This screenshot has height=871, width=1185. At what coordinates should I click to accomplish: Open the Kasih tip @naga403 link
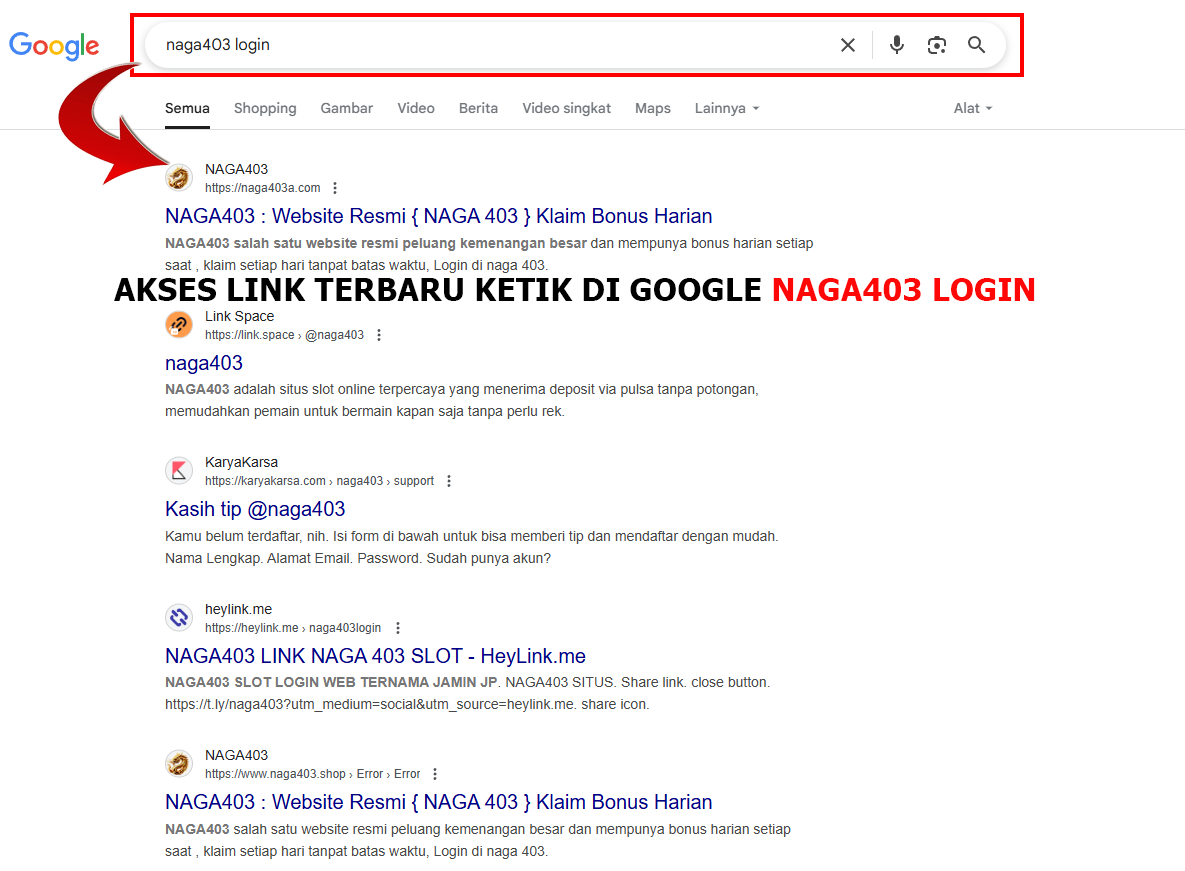[x=255, y=509]
